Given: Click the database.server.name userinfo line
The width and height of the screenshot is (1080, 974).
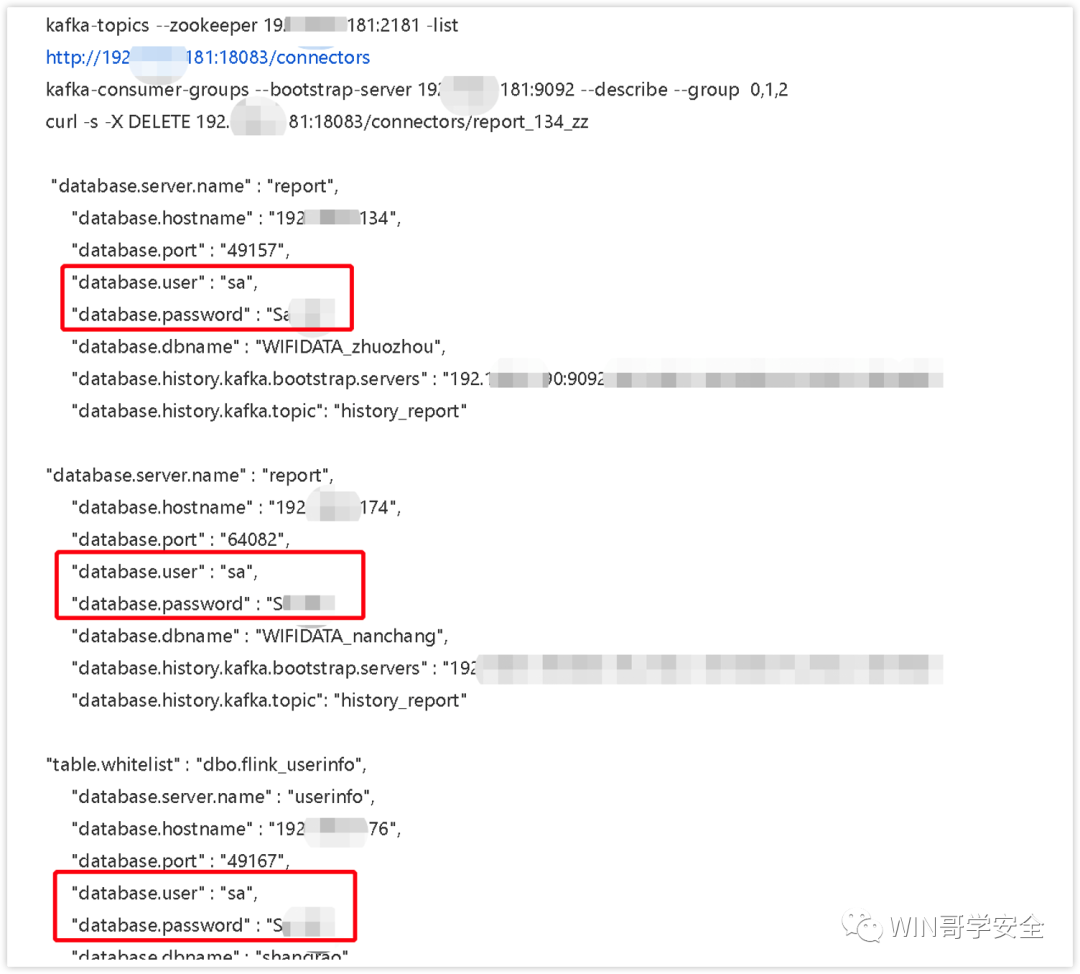Looking at the screenshot, I should [x=223, y=797].
